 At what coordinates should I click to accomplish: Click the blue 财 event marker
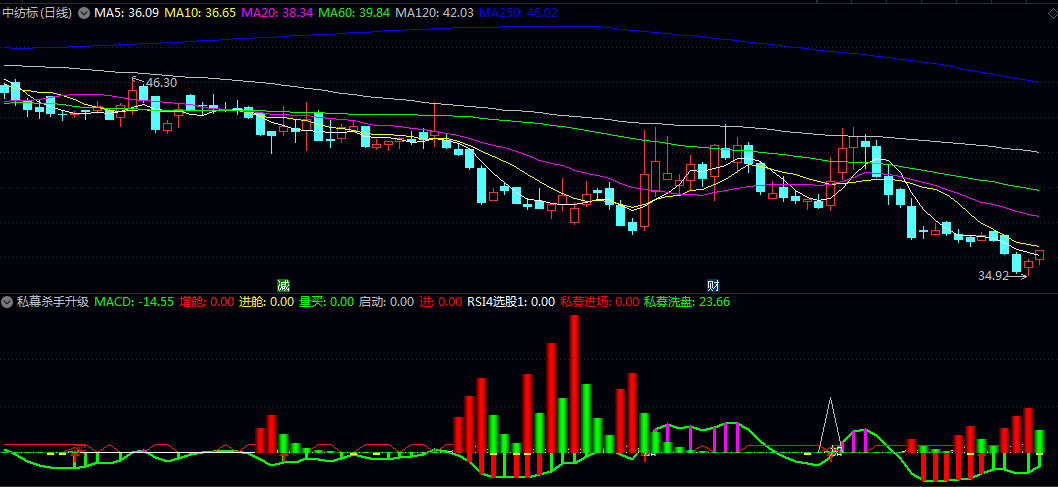[x=713, y=285]
